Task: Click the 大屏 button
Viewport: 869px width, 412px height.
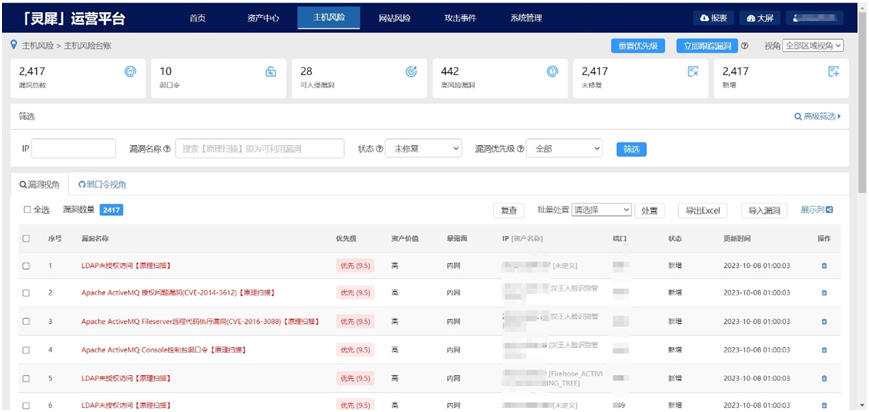Action: (760, 18)
